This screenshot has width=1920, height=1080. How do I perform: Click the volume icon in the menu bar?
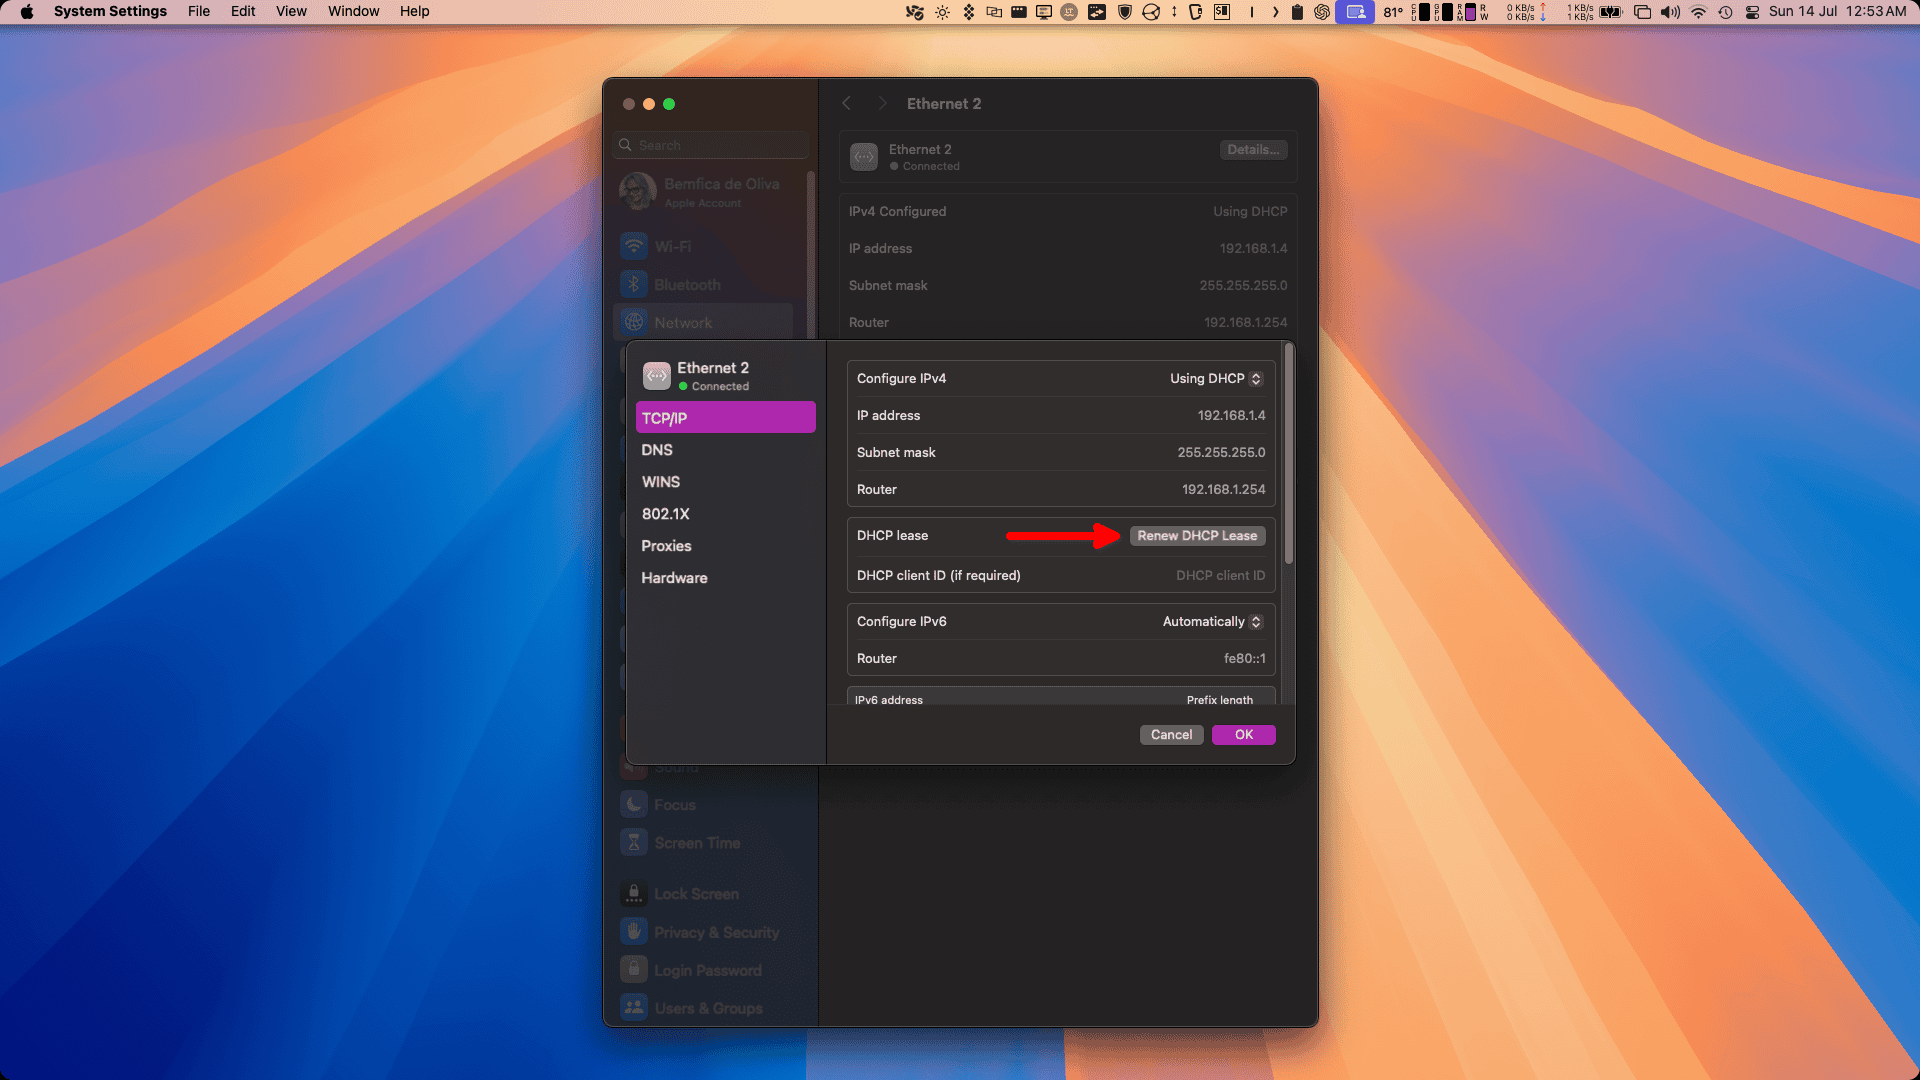[1669, 11]
